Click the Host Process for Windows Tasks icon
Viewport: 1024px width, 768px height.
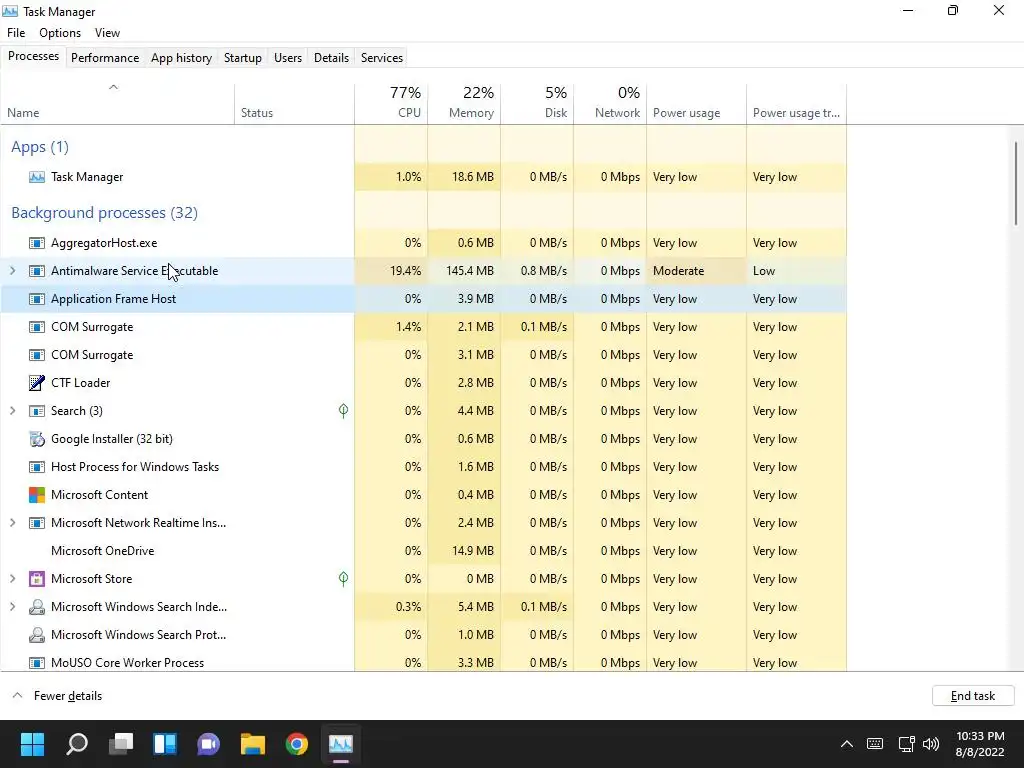[37, 467]
